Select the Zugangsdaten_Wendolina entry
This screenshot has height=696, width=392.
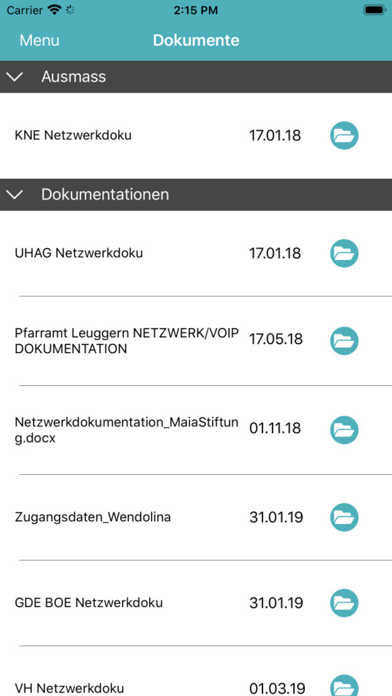coord(93,518)
